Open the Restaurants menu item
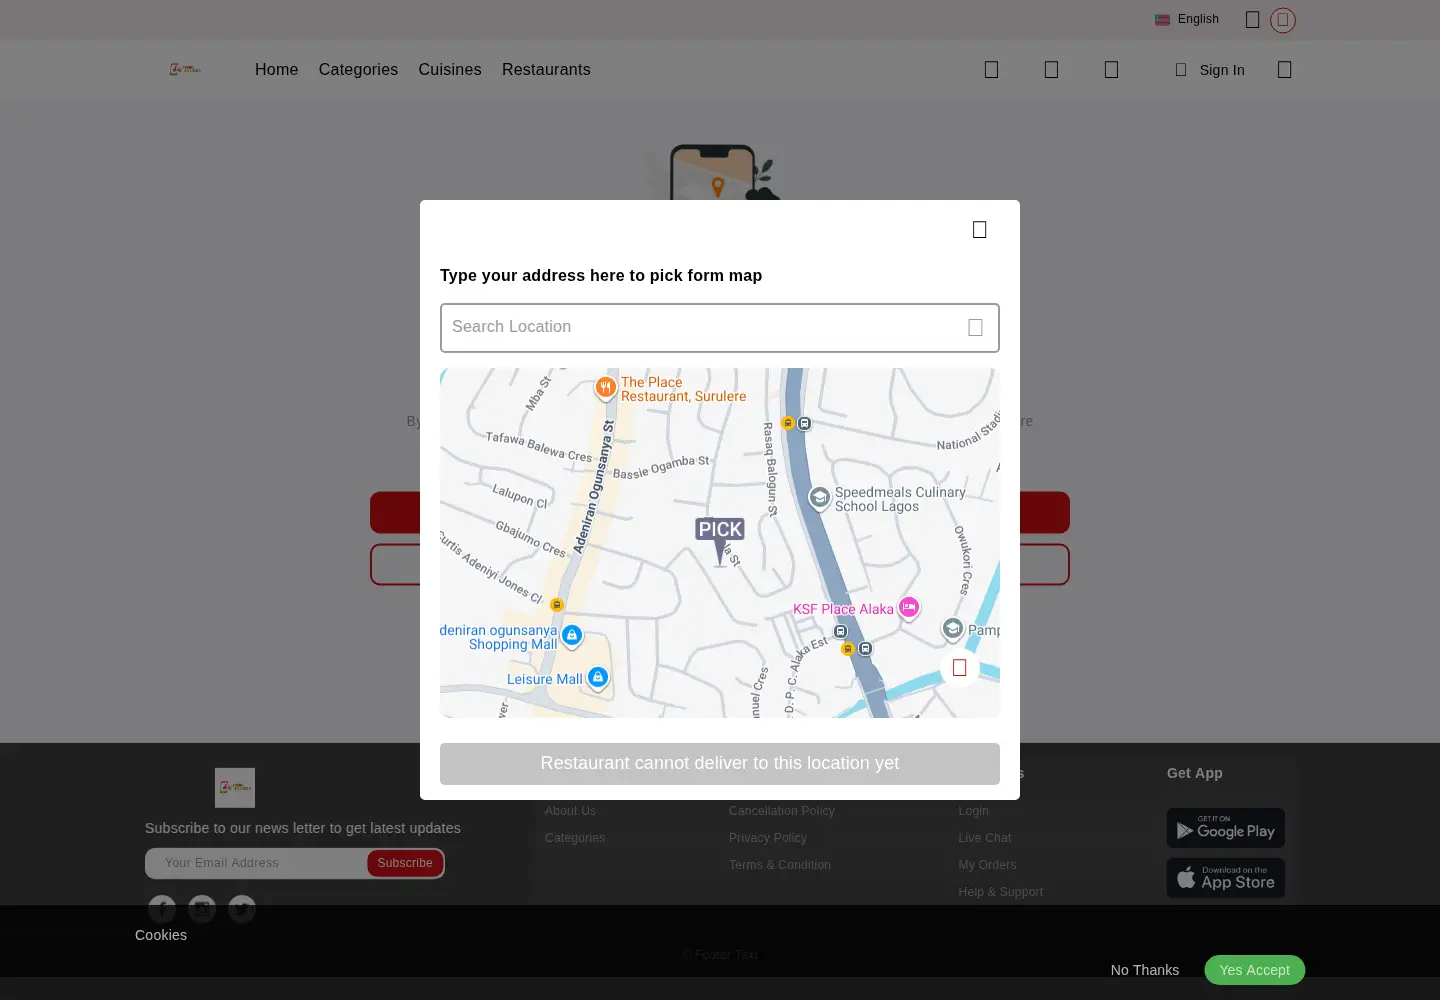The image size is (1440, 1000). [546, 70]
